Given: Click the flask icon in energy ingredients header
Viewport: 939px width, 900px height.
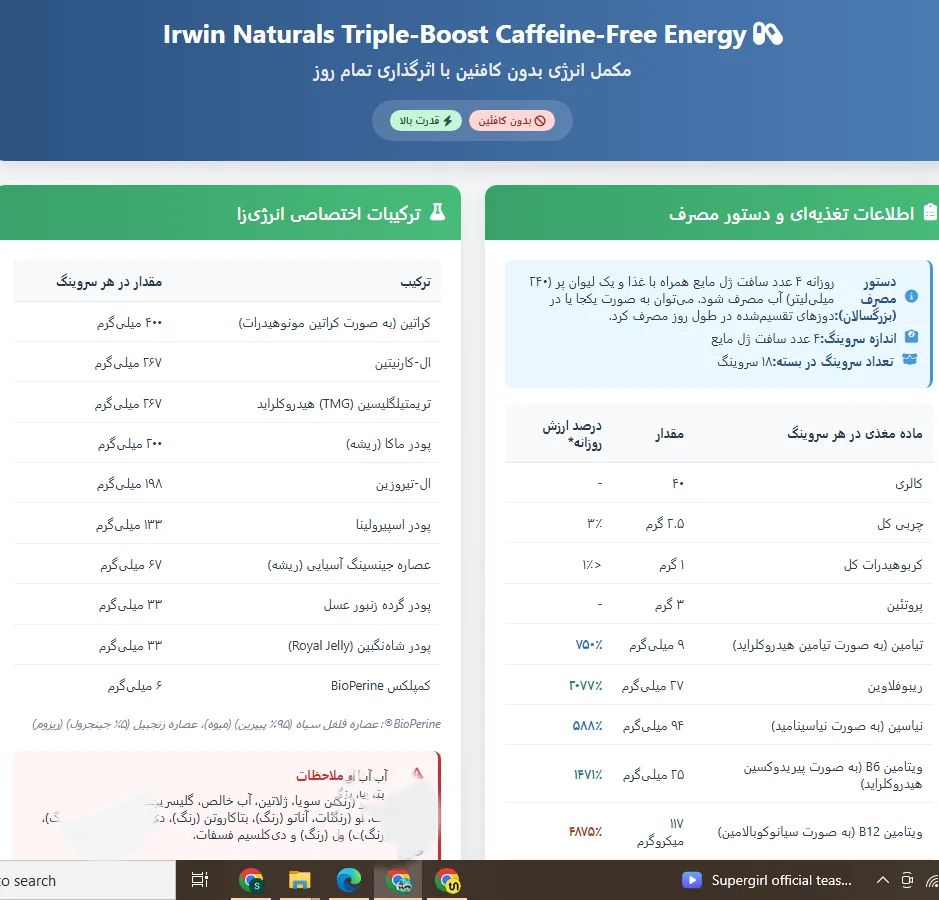Looking at the screenshot, I should [x=437, y=213].
